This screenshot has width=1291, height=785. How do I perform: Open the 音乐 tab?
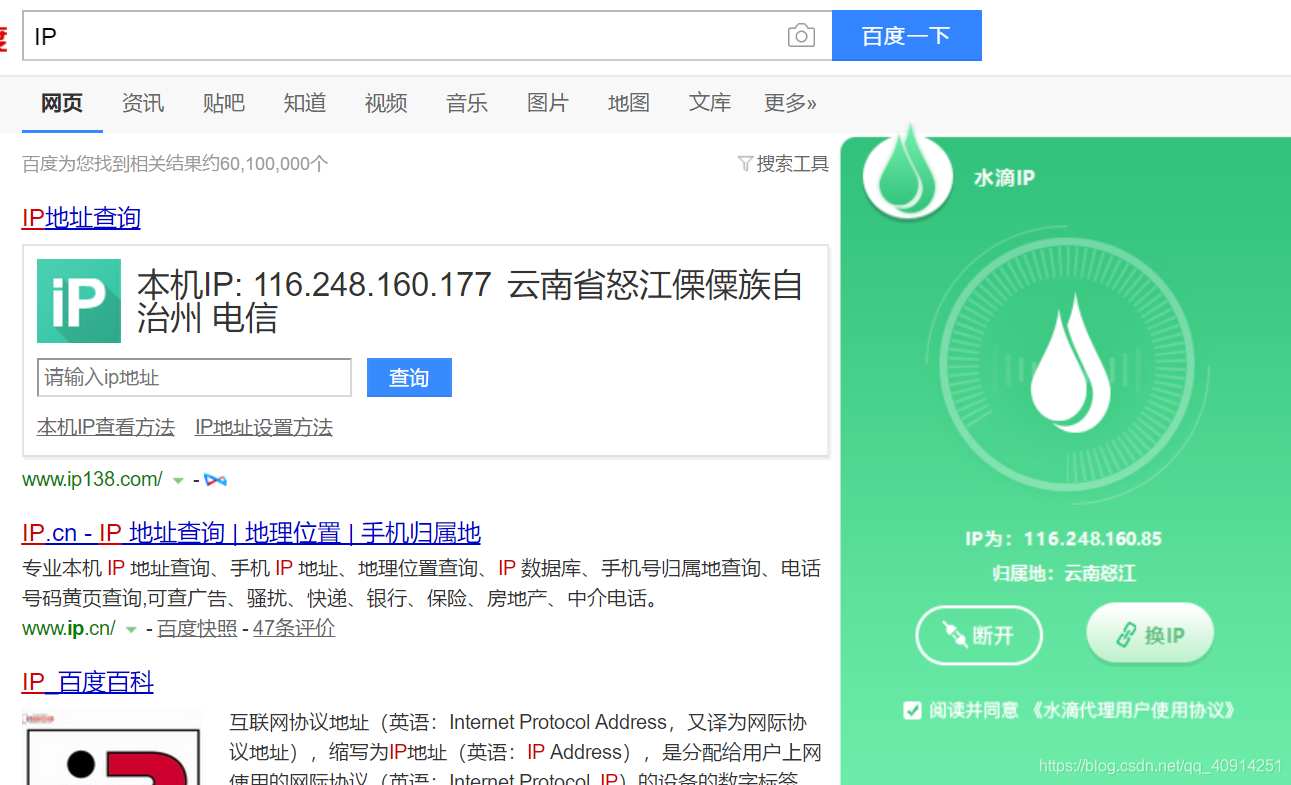pyautogui.click(x=467, y=102)
